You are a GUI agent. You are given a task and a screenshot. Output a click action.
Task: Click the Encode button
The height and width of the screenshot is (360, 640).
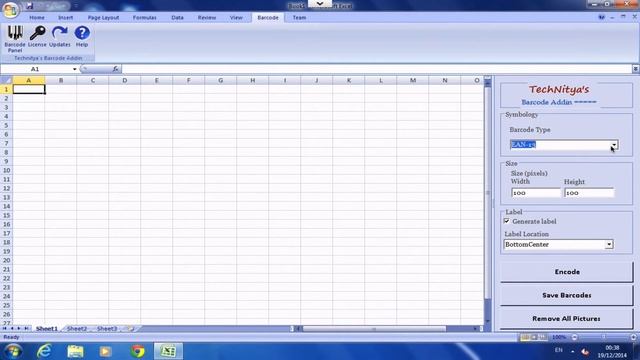tap(567, 272)
